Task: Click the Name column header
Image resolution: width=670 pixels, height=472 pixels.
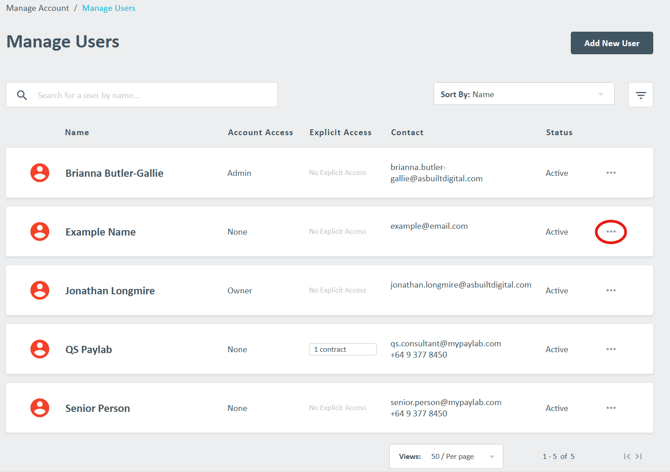Action: [77, 132]
